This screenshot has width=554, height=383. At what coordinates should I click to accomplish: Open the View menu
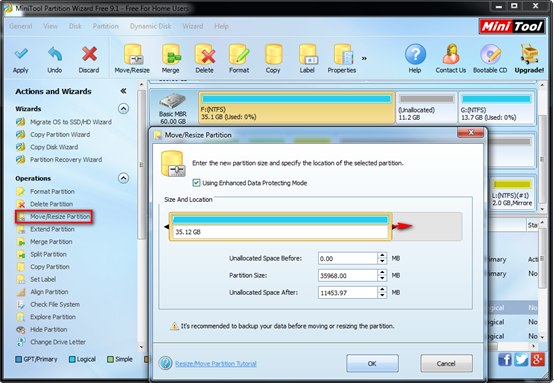point(51,26)
